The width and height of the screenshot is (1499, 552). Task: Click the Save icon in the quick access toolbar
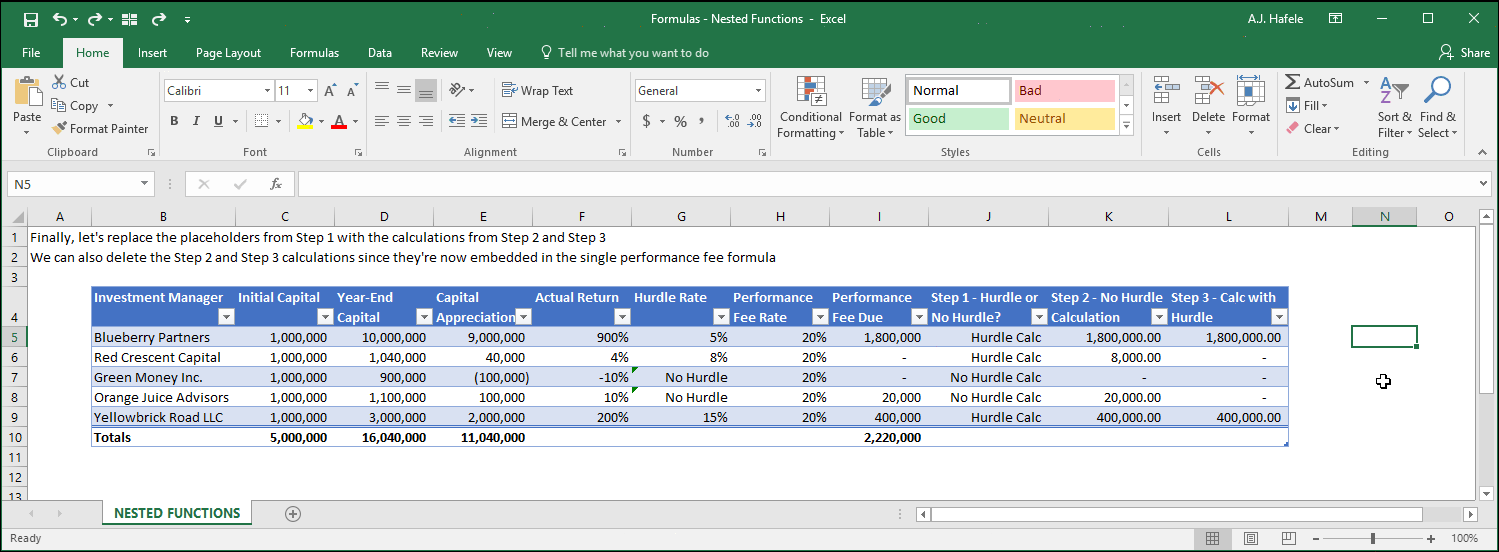pyautogui.click(x=30, y=19)
